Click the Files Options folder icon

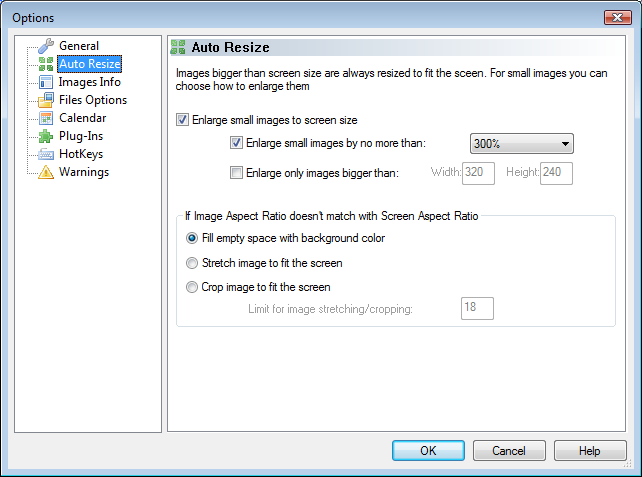(46, 100)
